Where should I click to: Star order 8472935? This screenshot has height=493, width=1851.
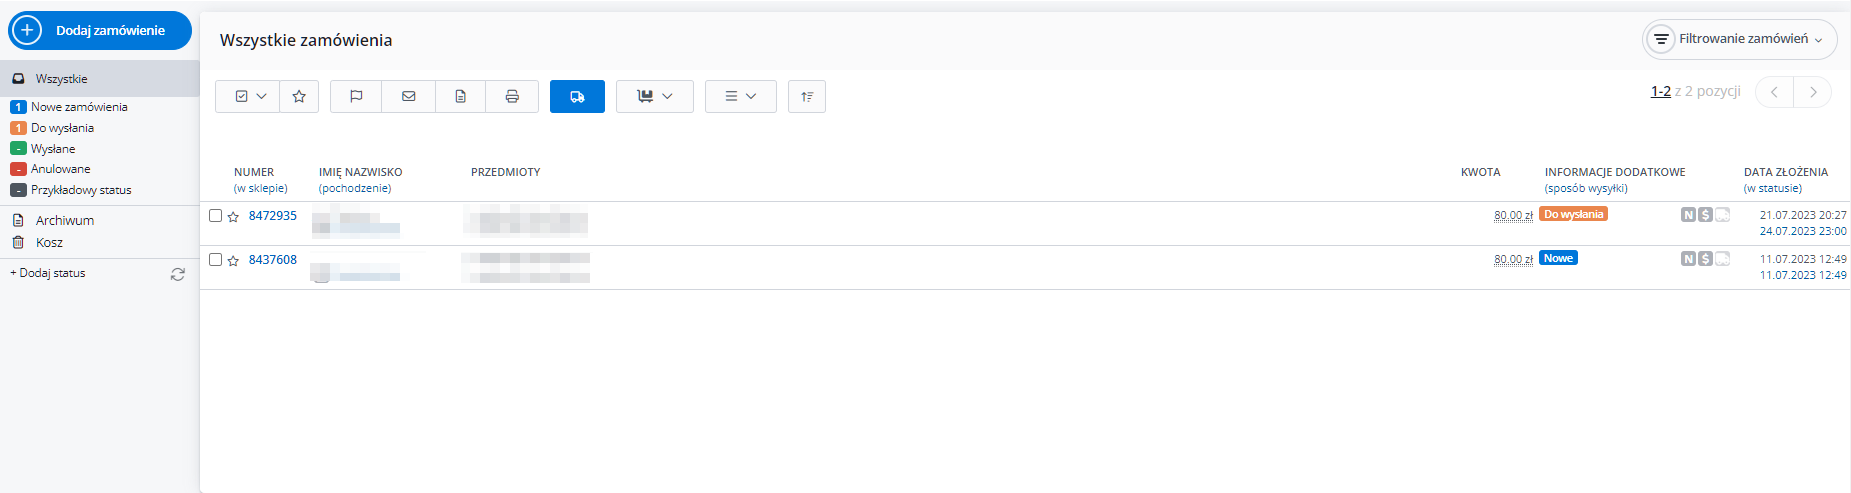coord(233,216)
